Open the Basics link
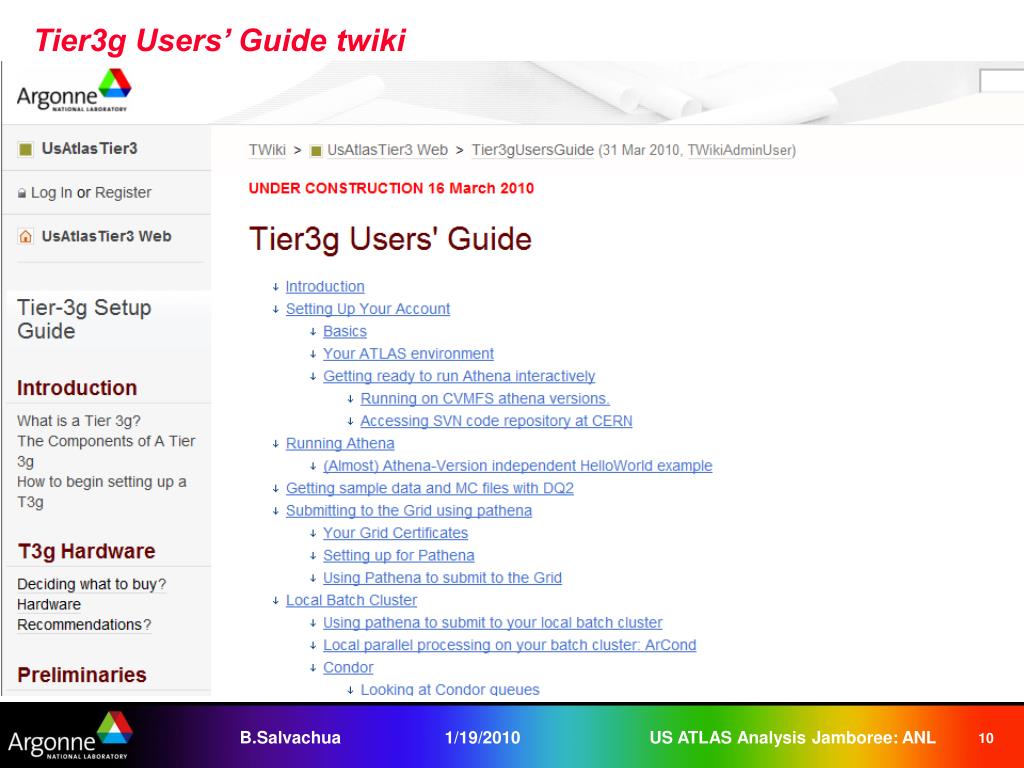The image size is (1024, 768). click(x=345, y=331)
